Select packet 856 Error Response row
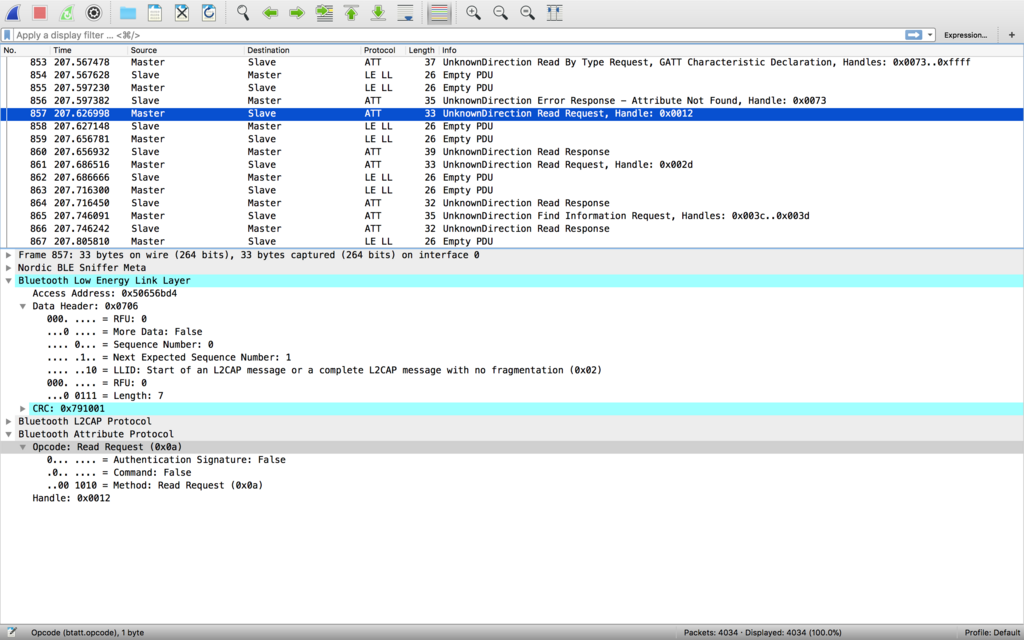1024x640 pixels. [x=512, y=101]
